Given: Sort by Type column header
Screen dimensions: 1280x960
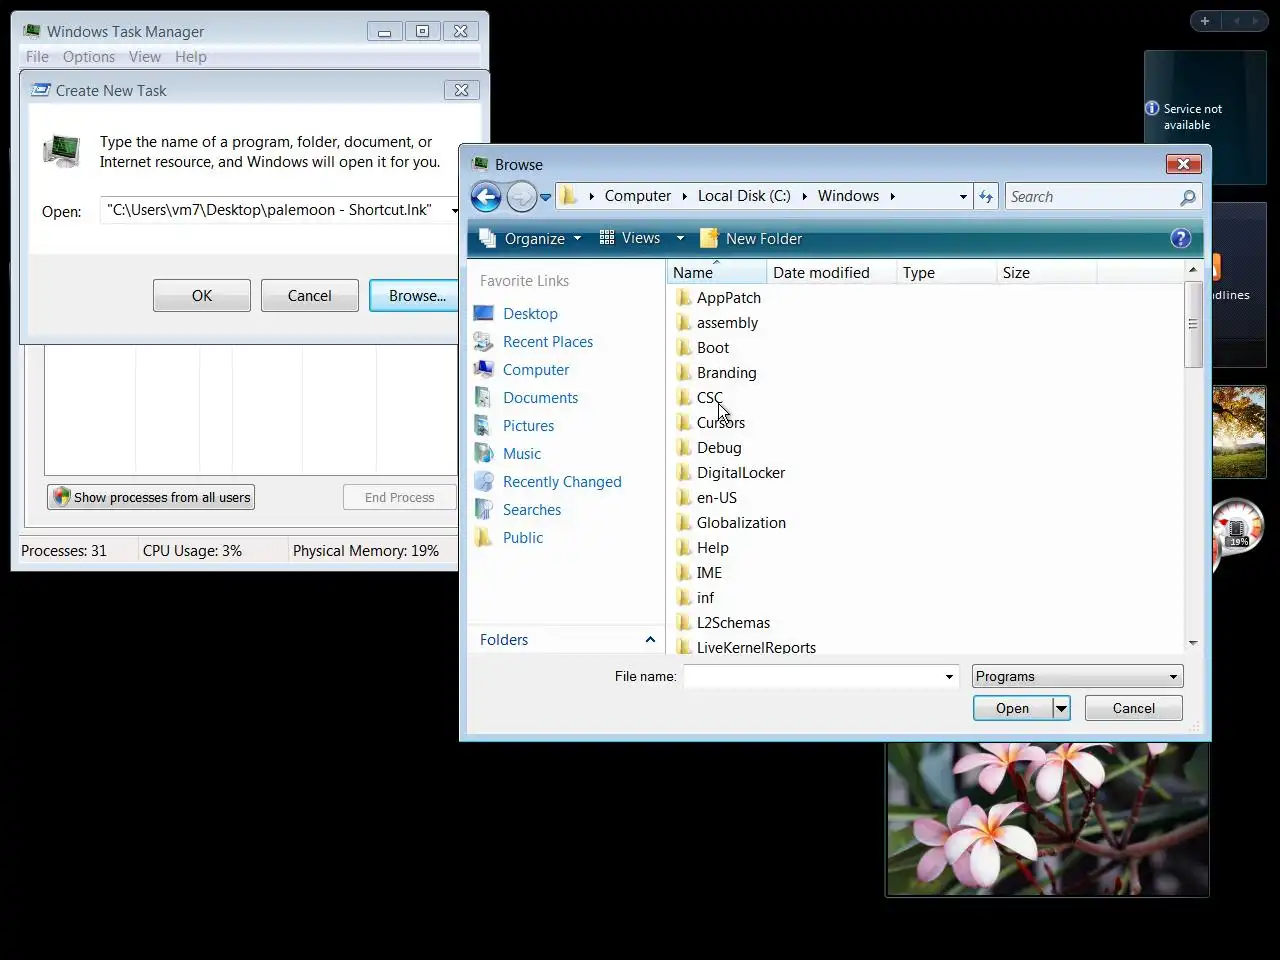Looking at the screenshot, I should (x=946, y=272).
